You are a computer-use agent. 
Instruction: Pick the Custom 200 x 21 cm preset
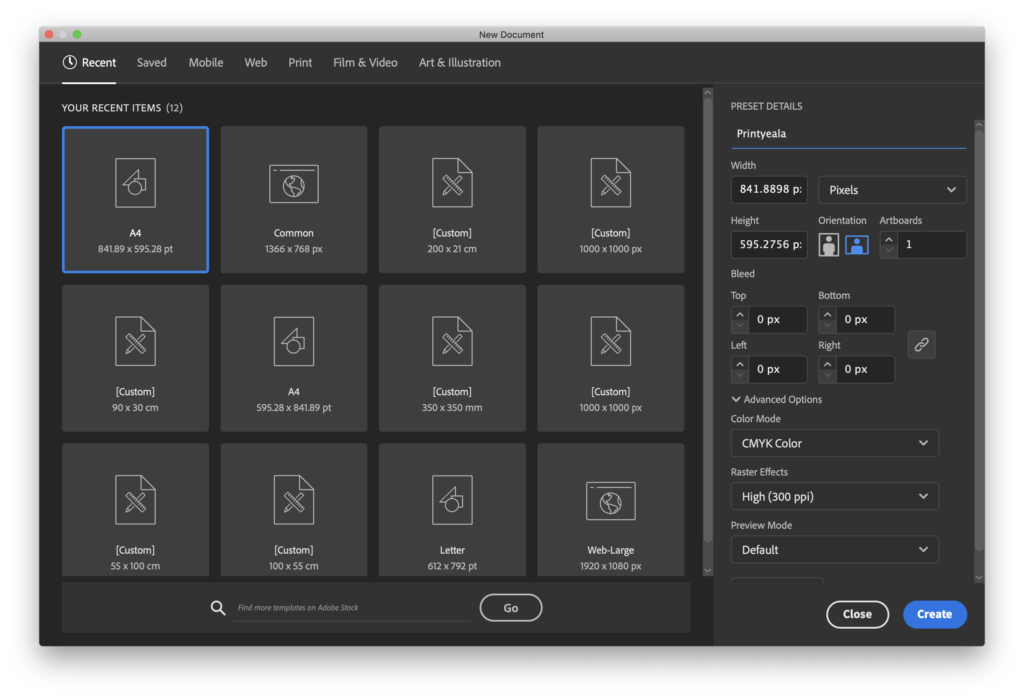pos(452,199)
